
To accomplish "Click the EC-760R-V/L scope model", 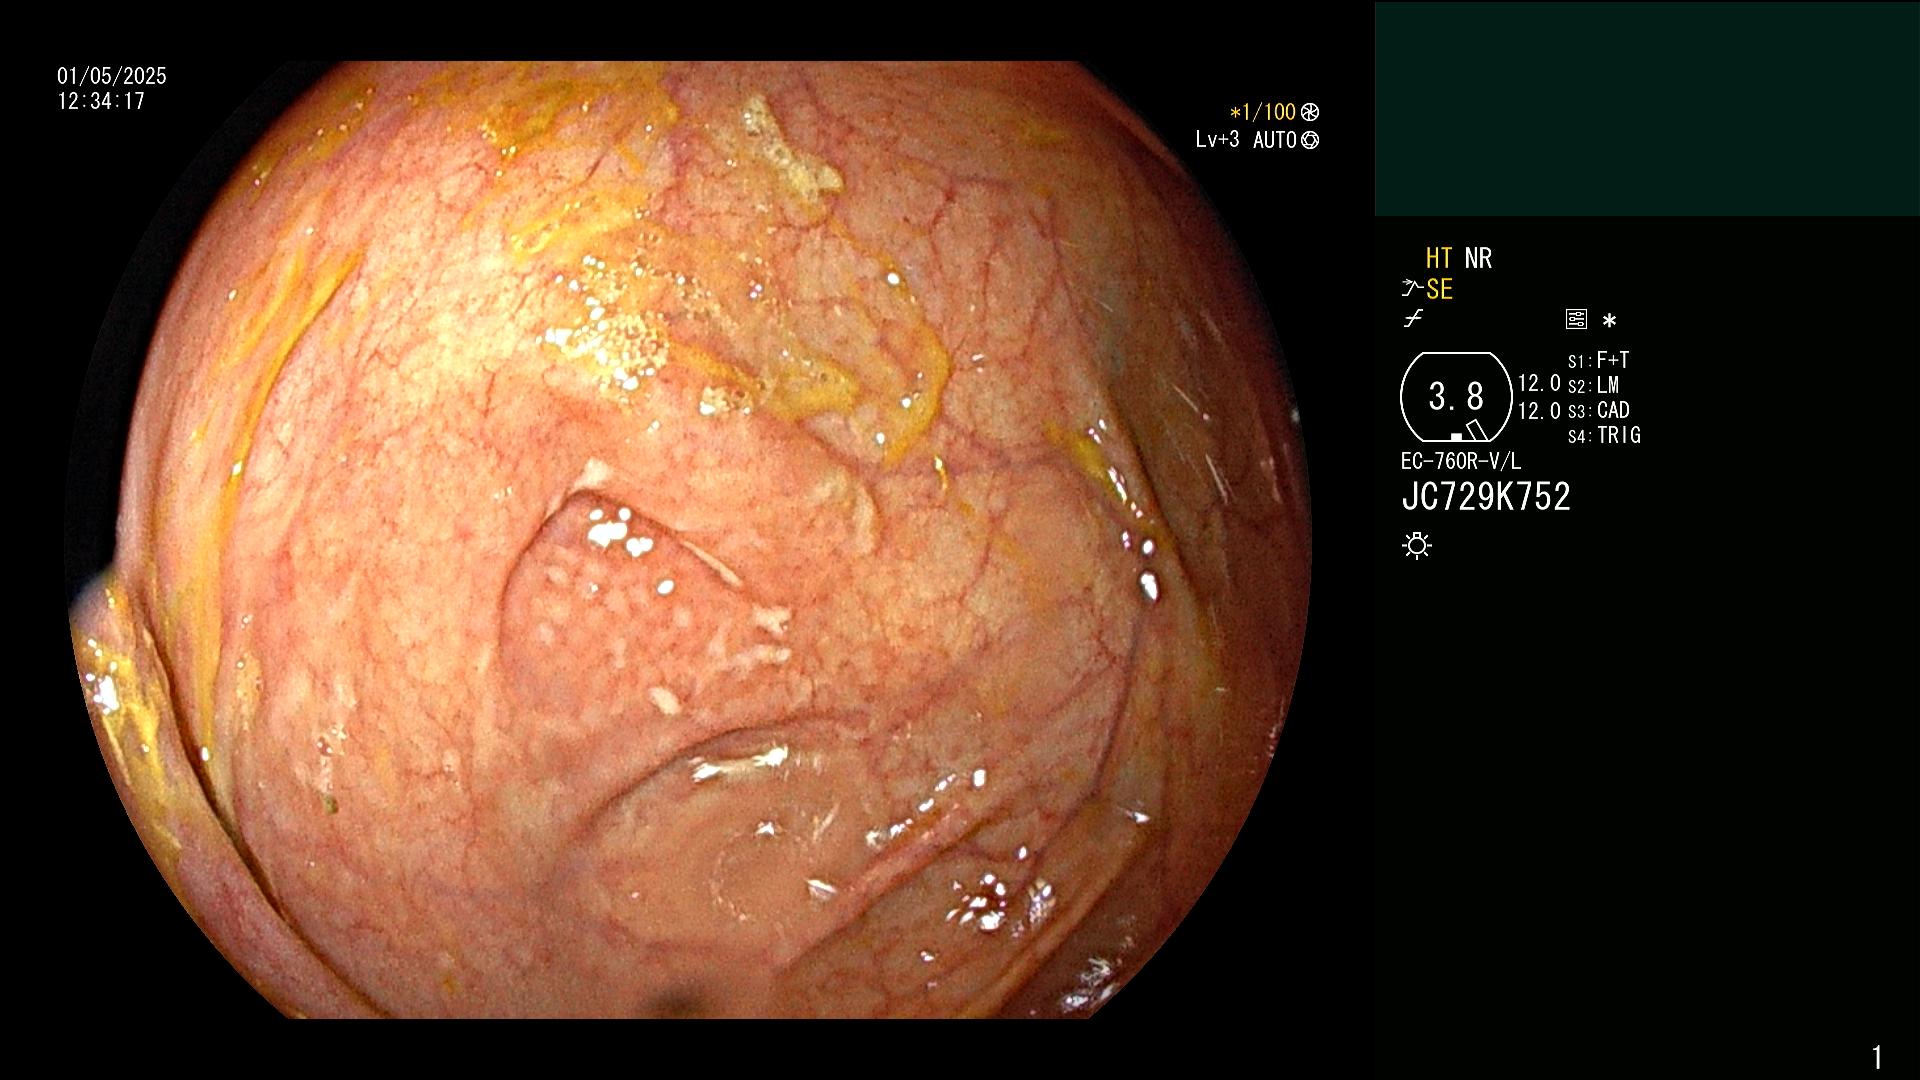I will pyautogui.click(x=1461, y=461).
